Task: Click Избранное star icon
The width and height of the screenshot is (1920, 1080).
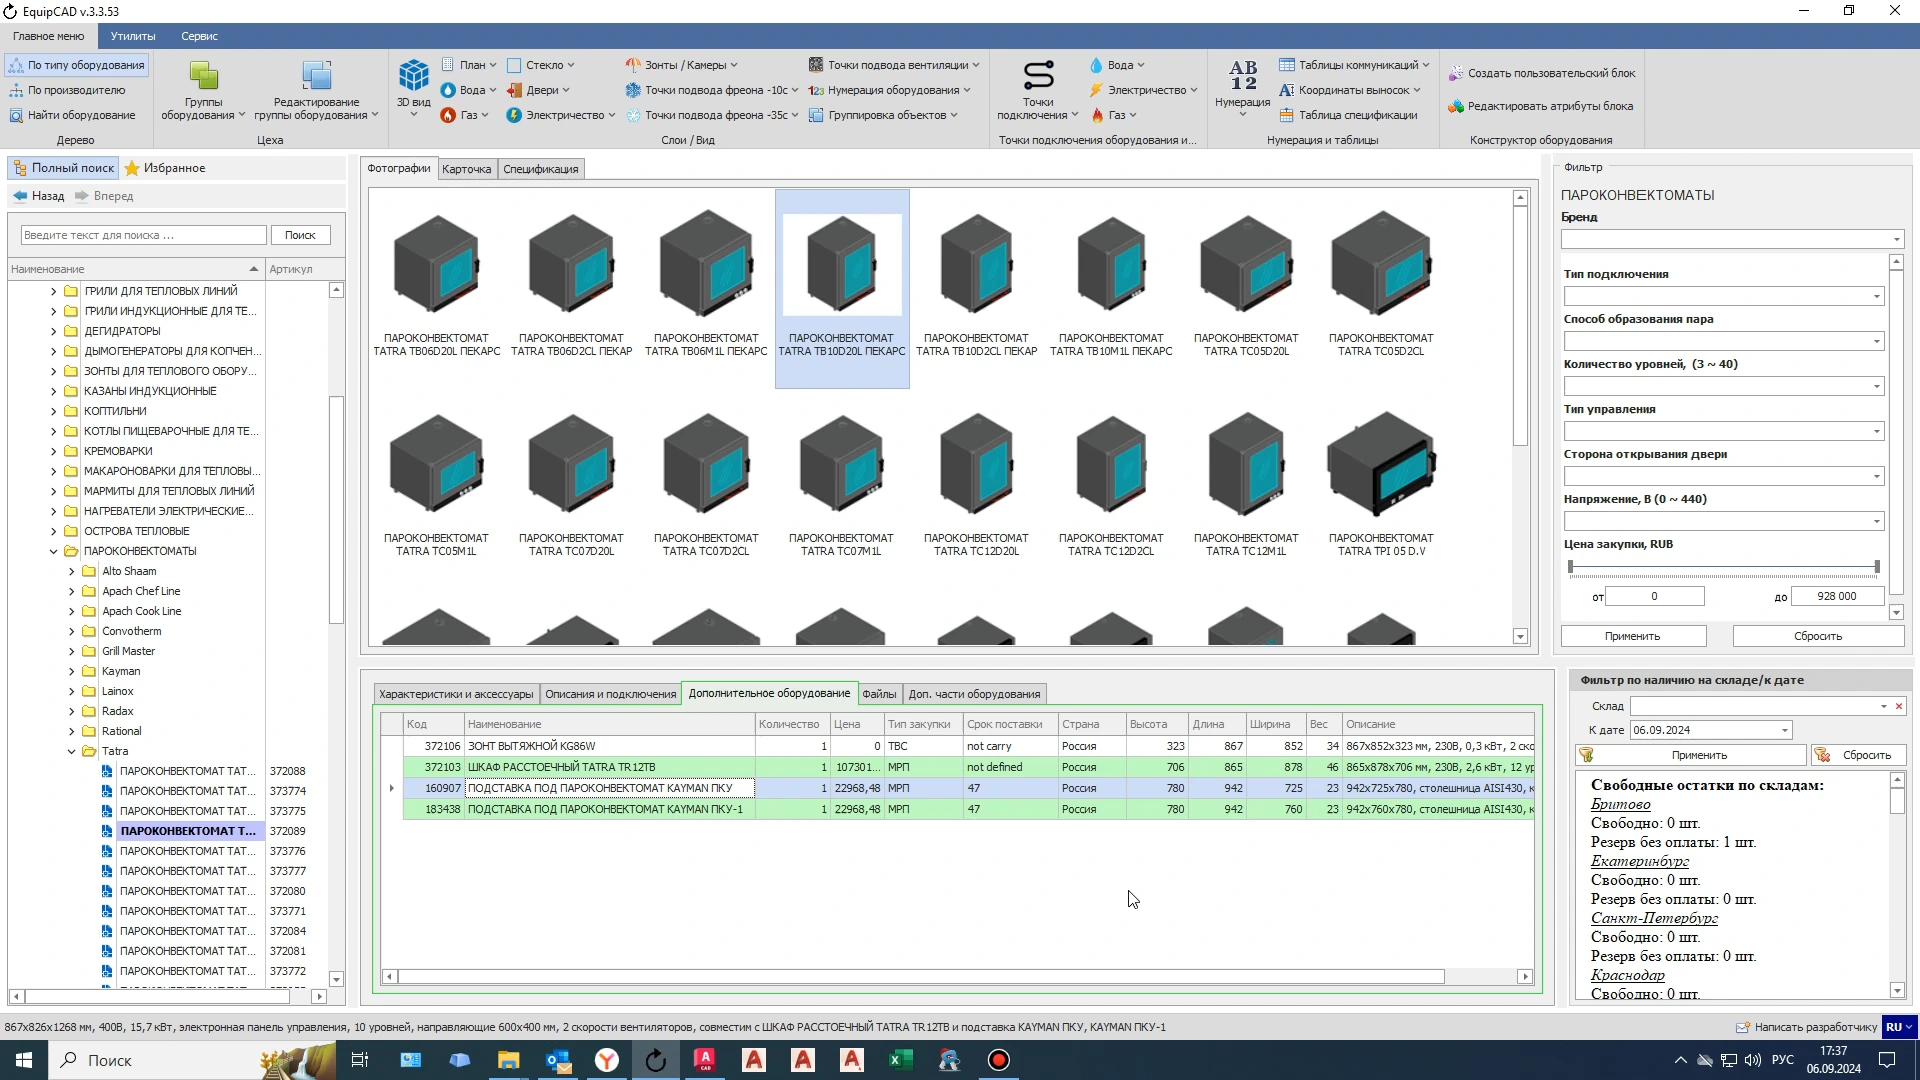Action: pos(132,168)
